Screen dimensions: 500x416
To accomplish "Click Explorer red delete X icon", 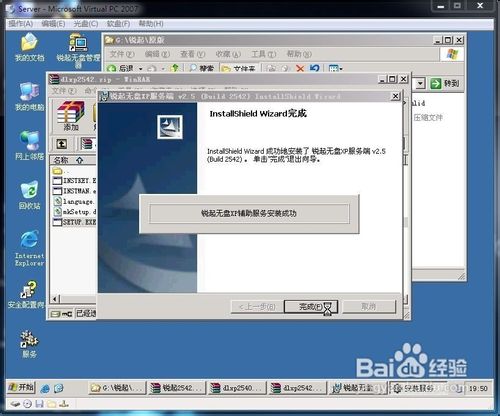I will pyautogui.click(x=300, y=68).
